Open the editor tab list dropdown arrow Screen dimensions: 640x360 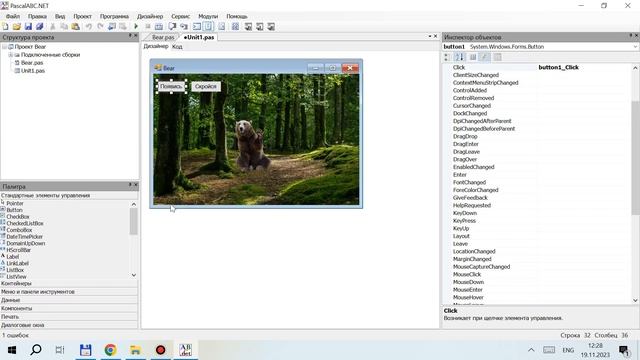(430, 36)
